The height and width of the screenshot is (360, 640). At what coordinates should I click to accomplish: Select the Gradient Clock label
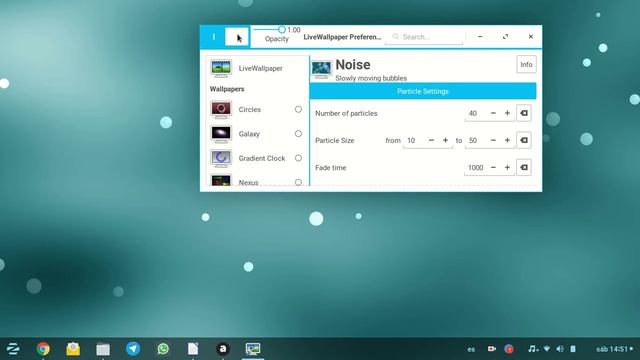point(262,158)
